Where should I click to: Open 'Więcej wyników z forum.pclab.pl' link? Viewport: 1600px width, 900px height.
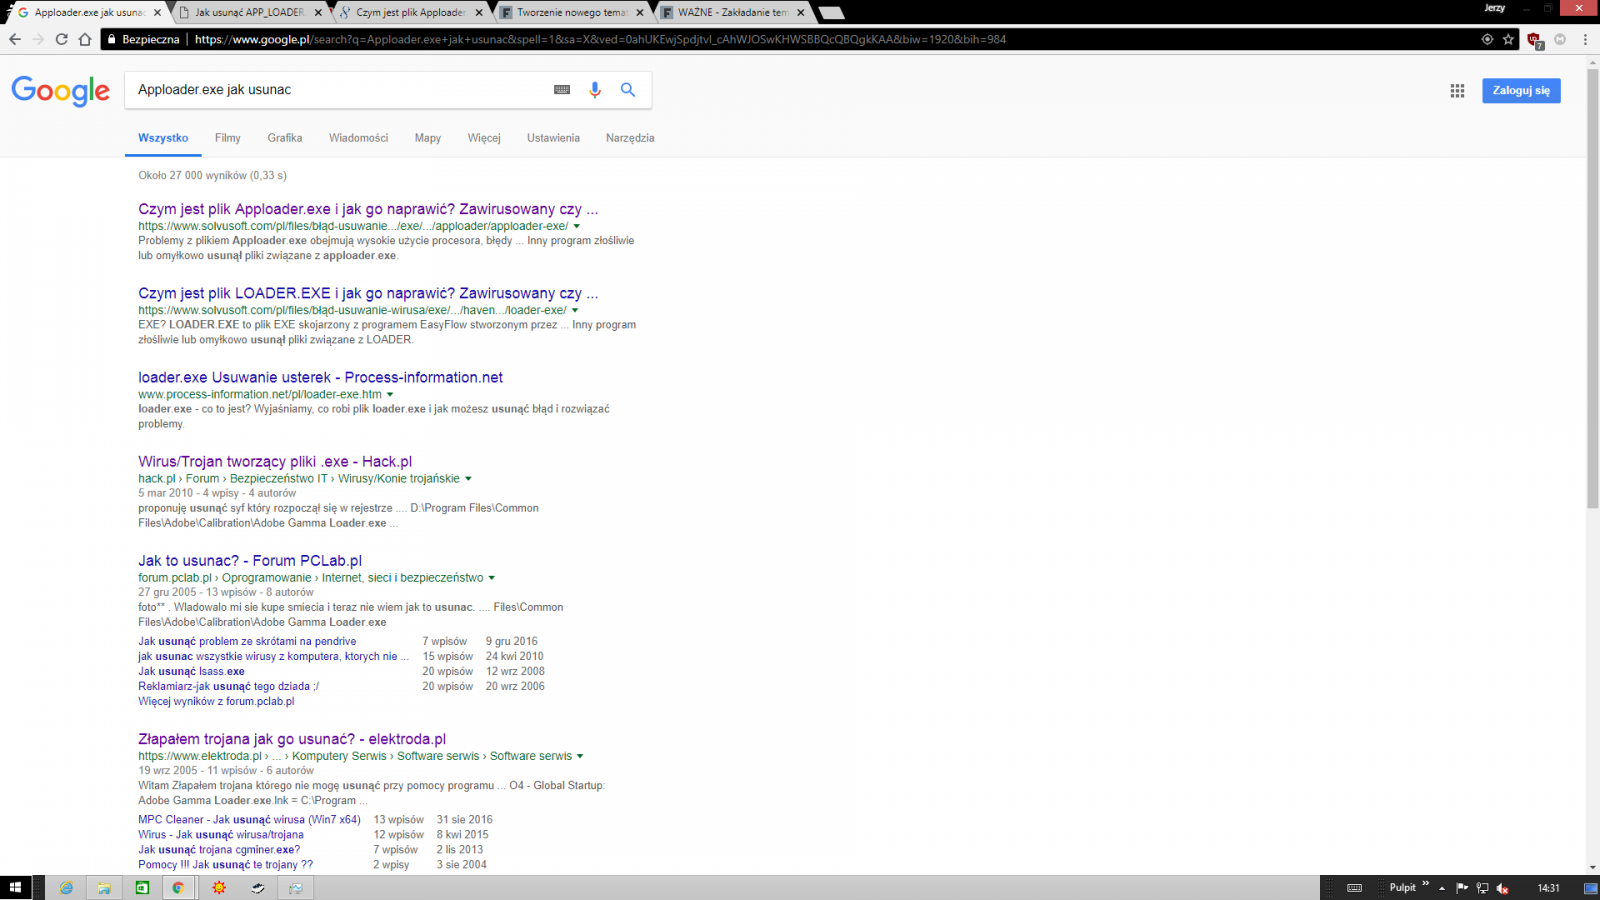pos(216,701)
